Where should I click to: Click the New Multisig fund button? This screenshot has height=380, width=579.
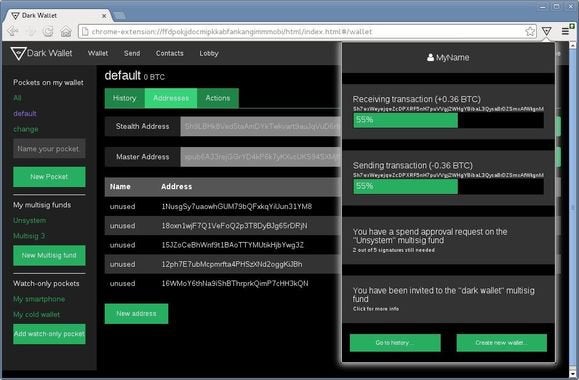coord(49,255)
